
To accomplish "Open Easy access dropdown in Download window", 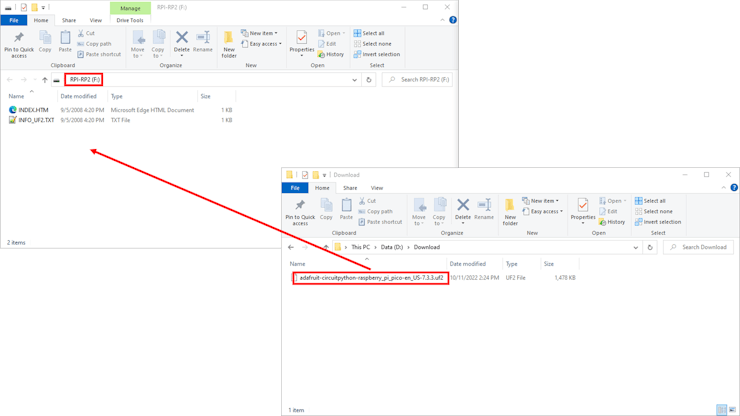I will click(x=542, y=211).
